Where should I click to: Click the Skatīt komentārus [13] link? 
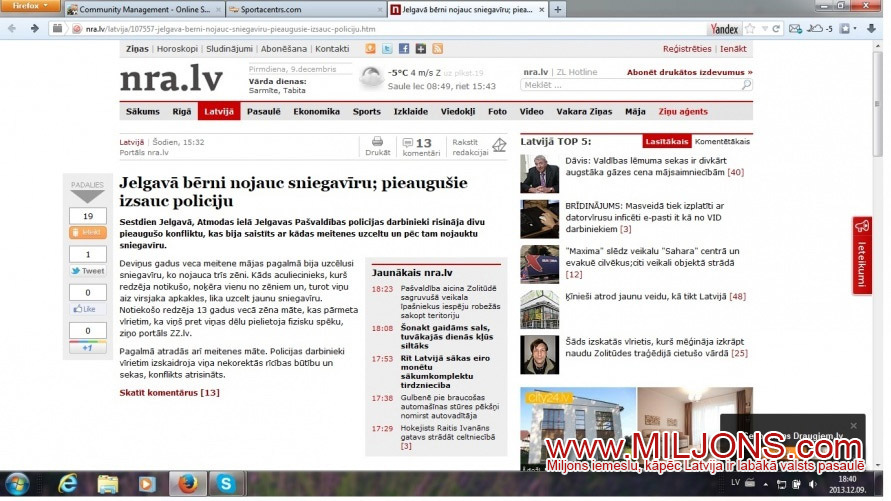coord(169,392)
